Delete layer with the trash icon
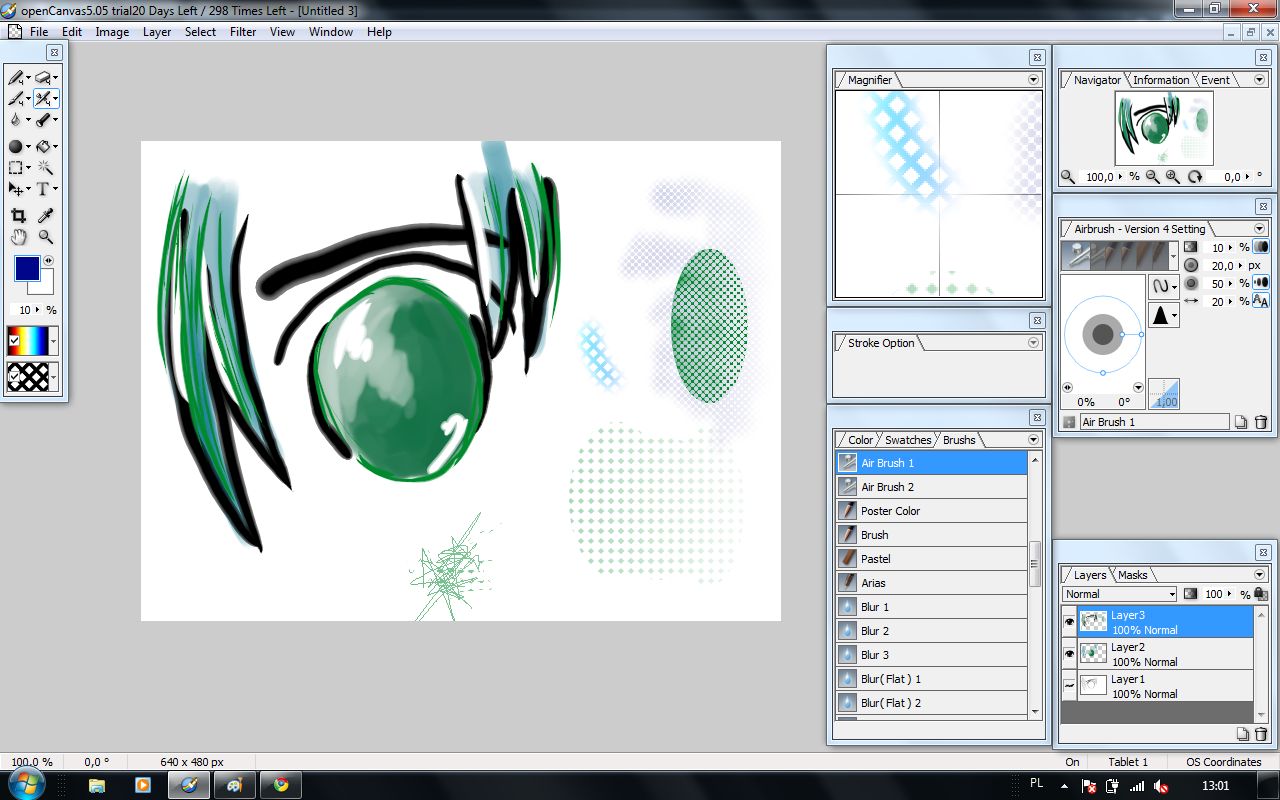Viewport: 1280px width, 800px height. tap(1260, 733)
